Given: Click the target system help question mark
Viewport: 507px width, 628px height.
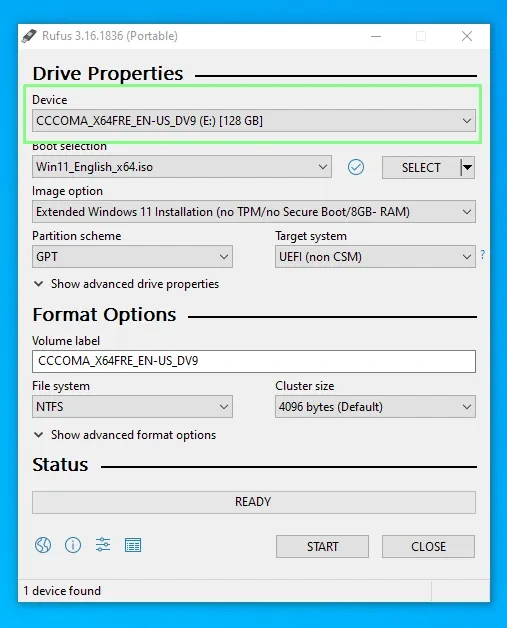Looking at the screenshot, I should click(483, 254).
